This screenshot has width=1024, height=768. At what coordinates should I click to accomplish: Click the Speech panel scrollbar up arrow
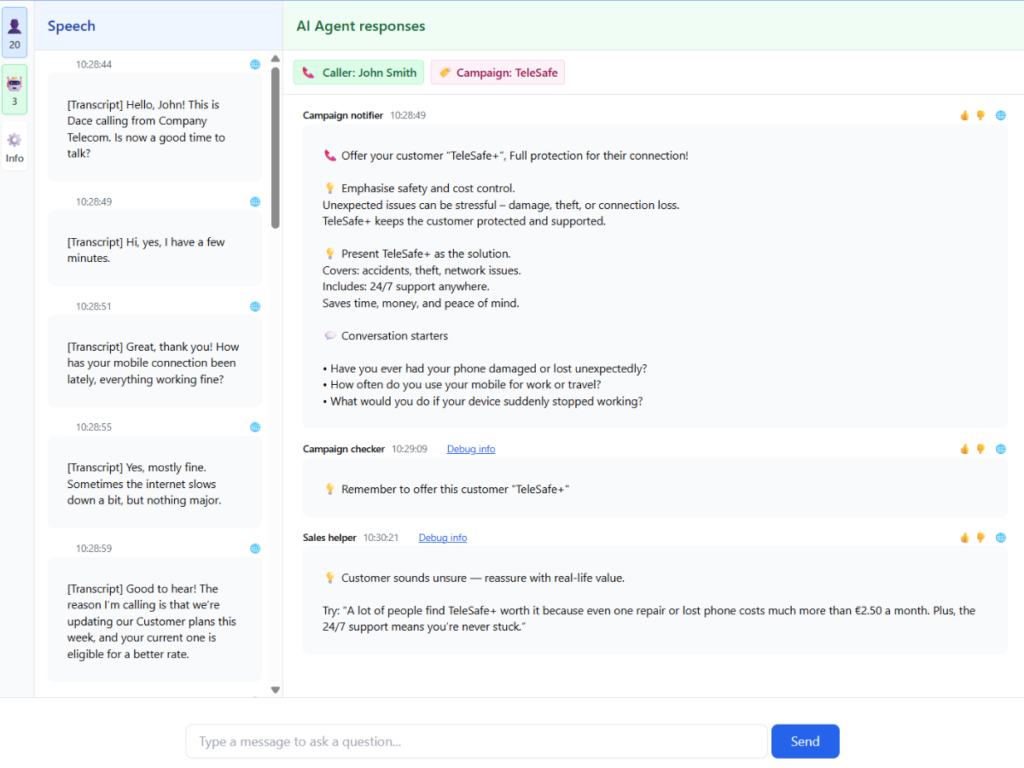[x=276, y=58]
